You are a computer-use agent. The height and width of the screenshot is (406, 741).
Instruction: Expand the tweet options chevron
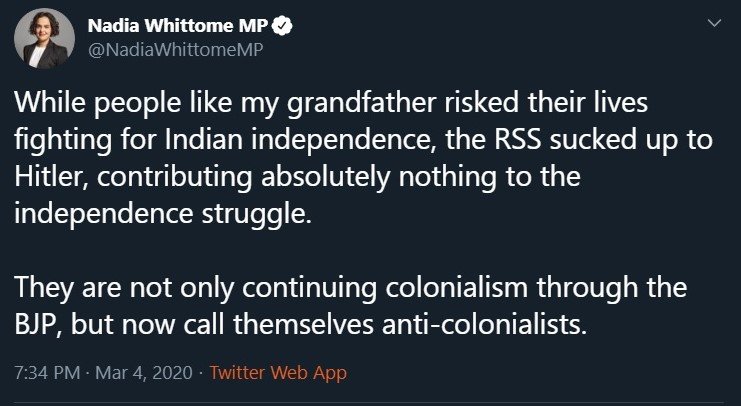(712, 23)
